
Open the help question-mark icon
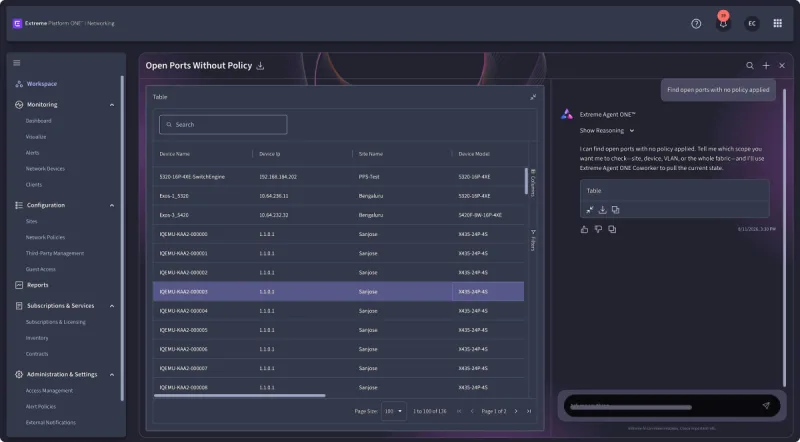click(696, 23)
